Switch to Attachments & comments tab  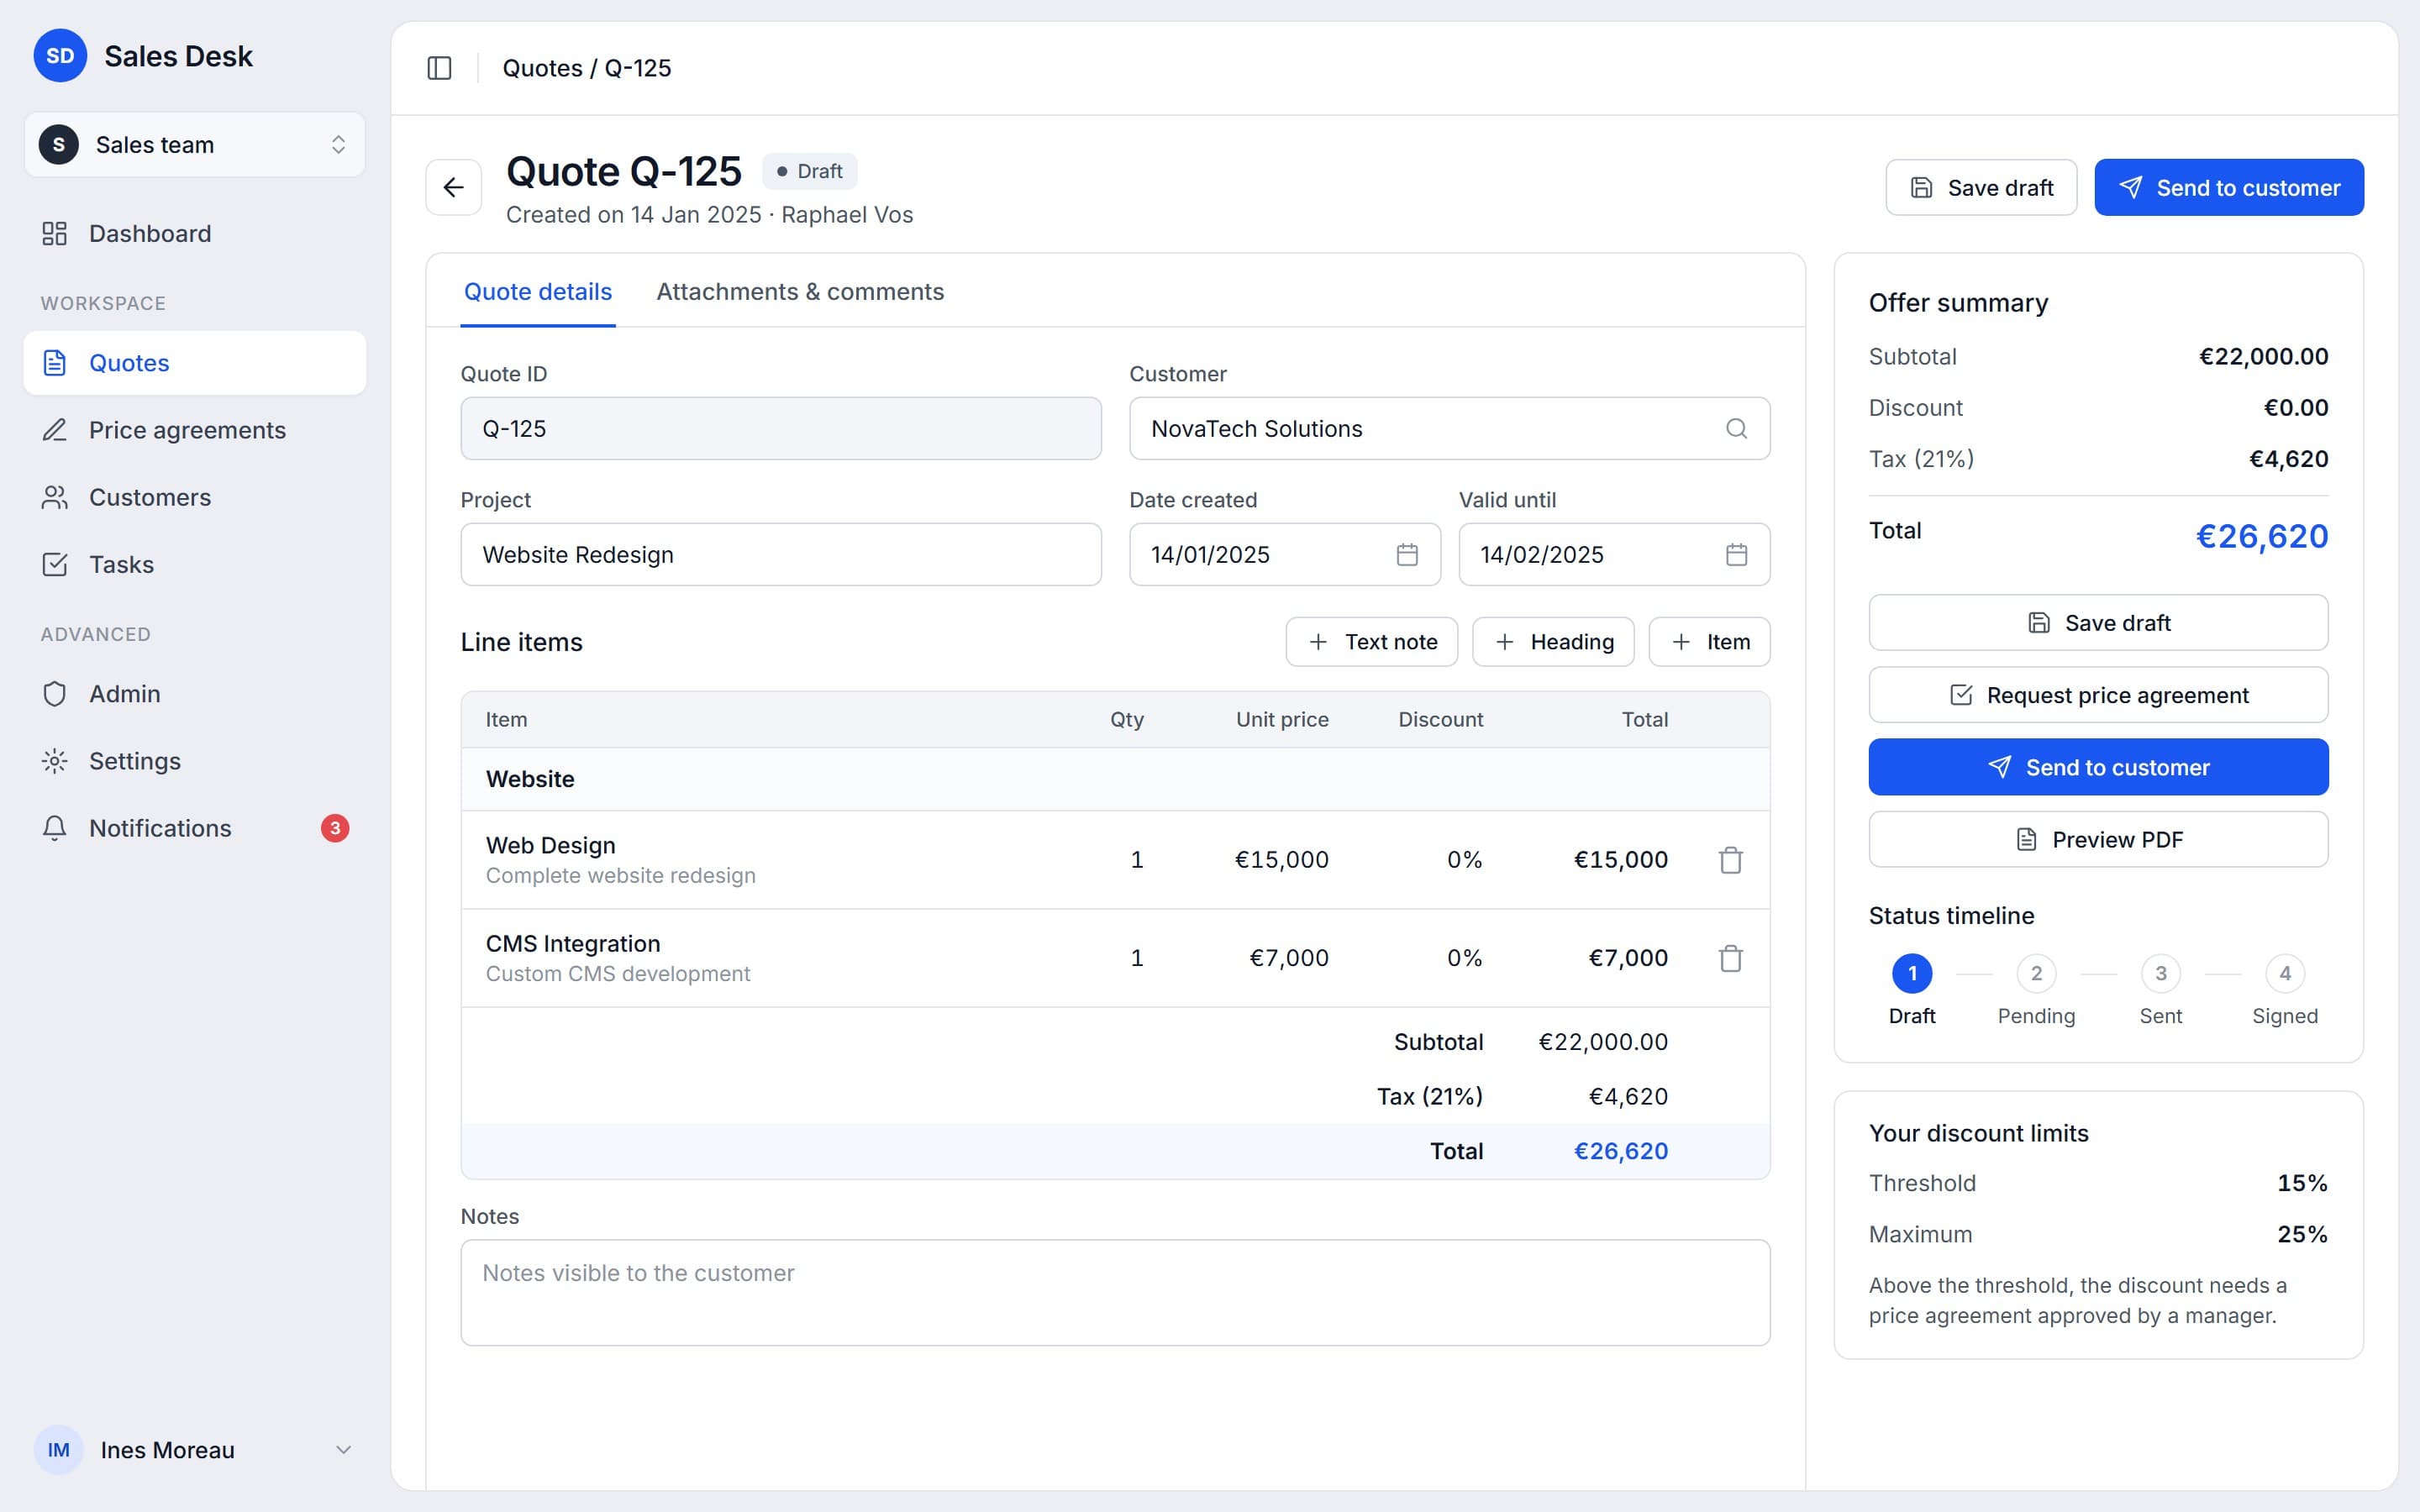coord(800,291)
